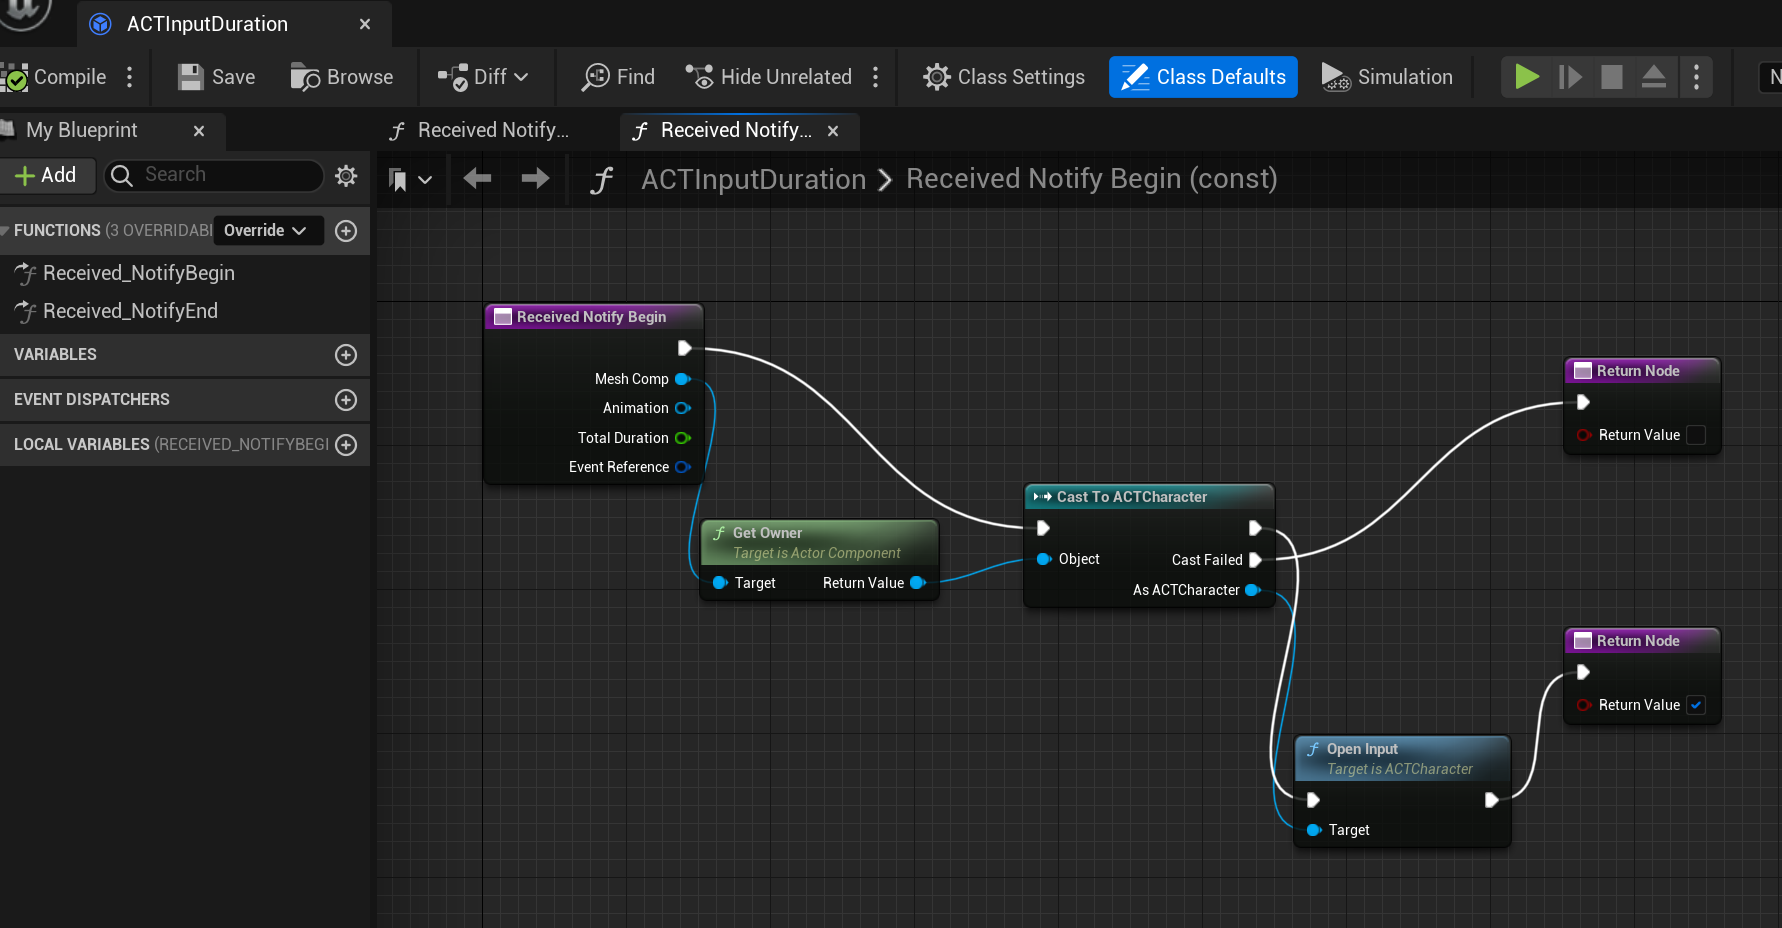
Task: Navigate back with the left arrow
Action: [477, 179]
